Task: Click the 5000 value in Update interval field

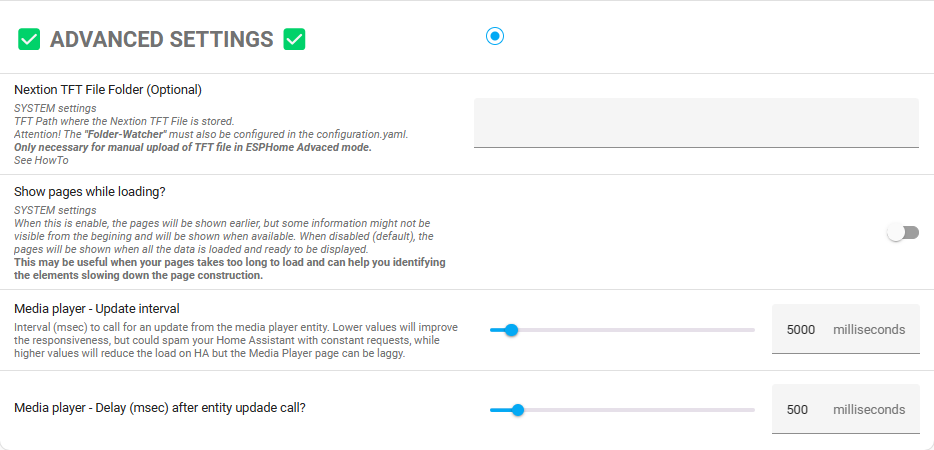Action: pos(801,329)
